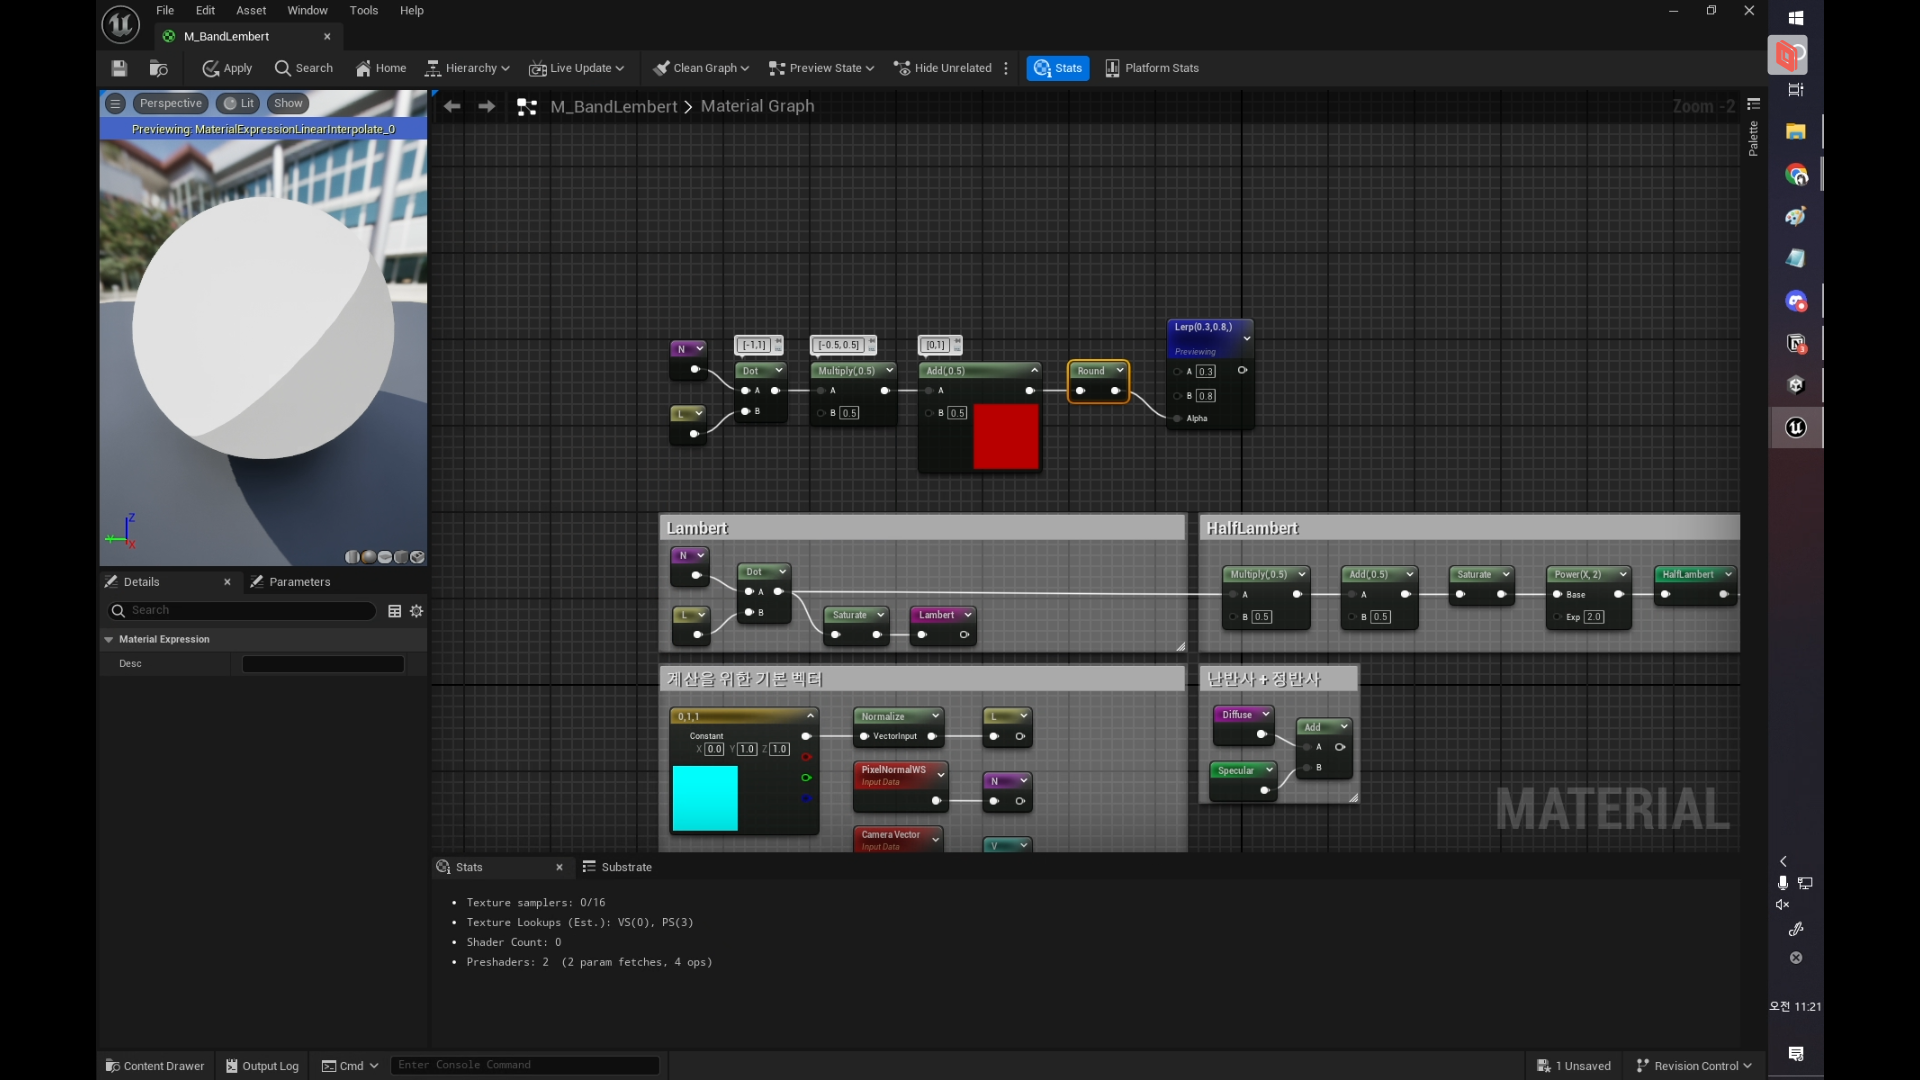Screen dimensions: 1920x1080
Task: Click the Save material icon
Action: click(x=119, y=68)
